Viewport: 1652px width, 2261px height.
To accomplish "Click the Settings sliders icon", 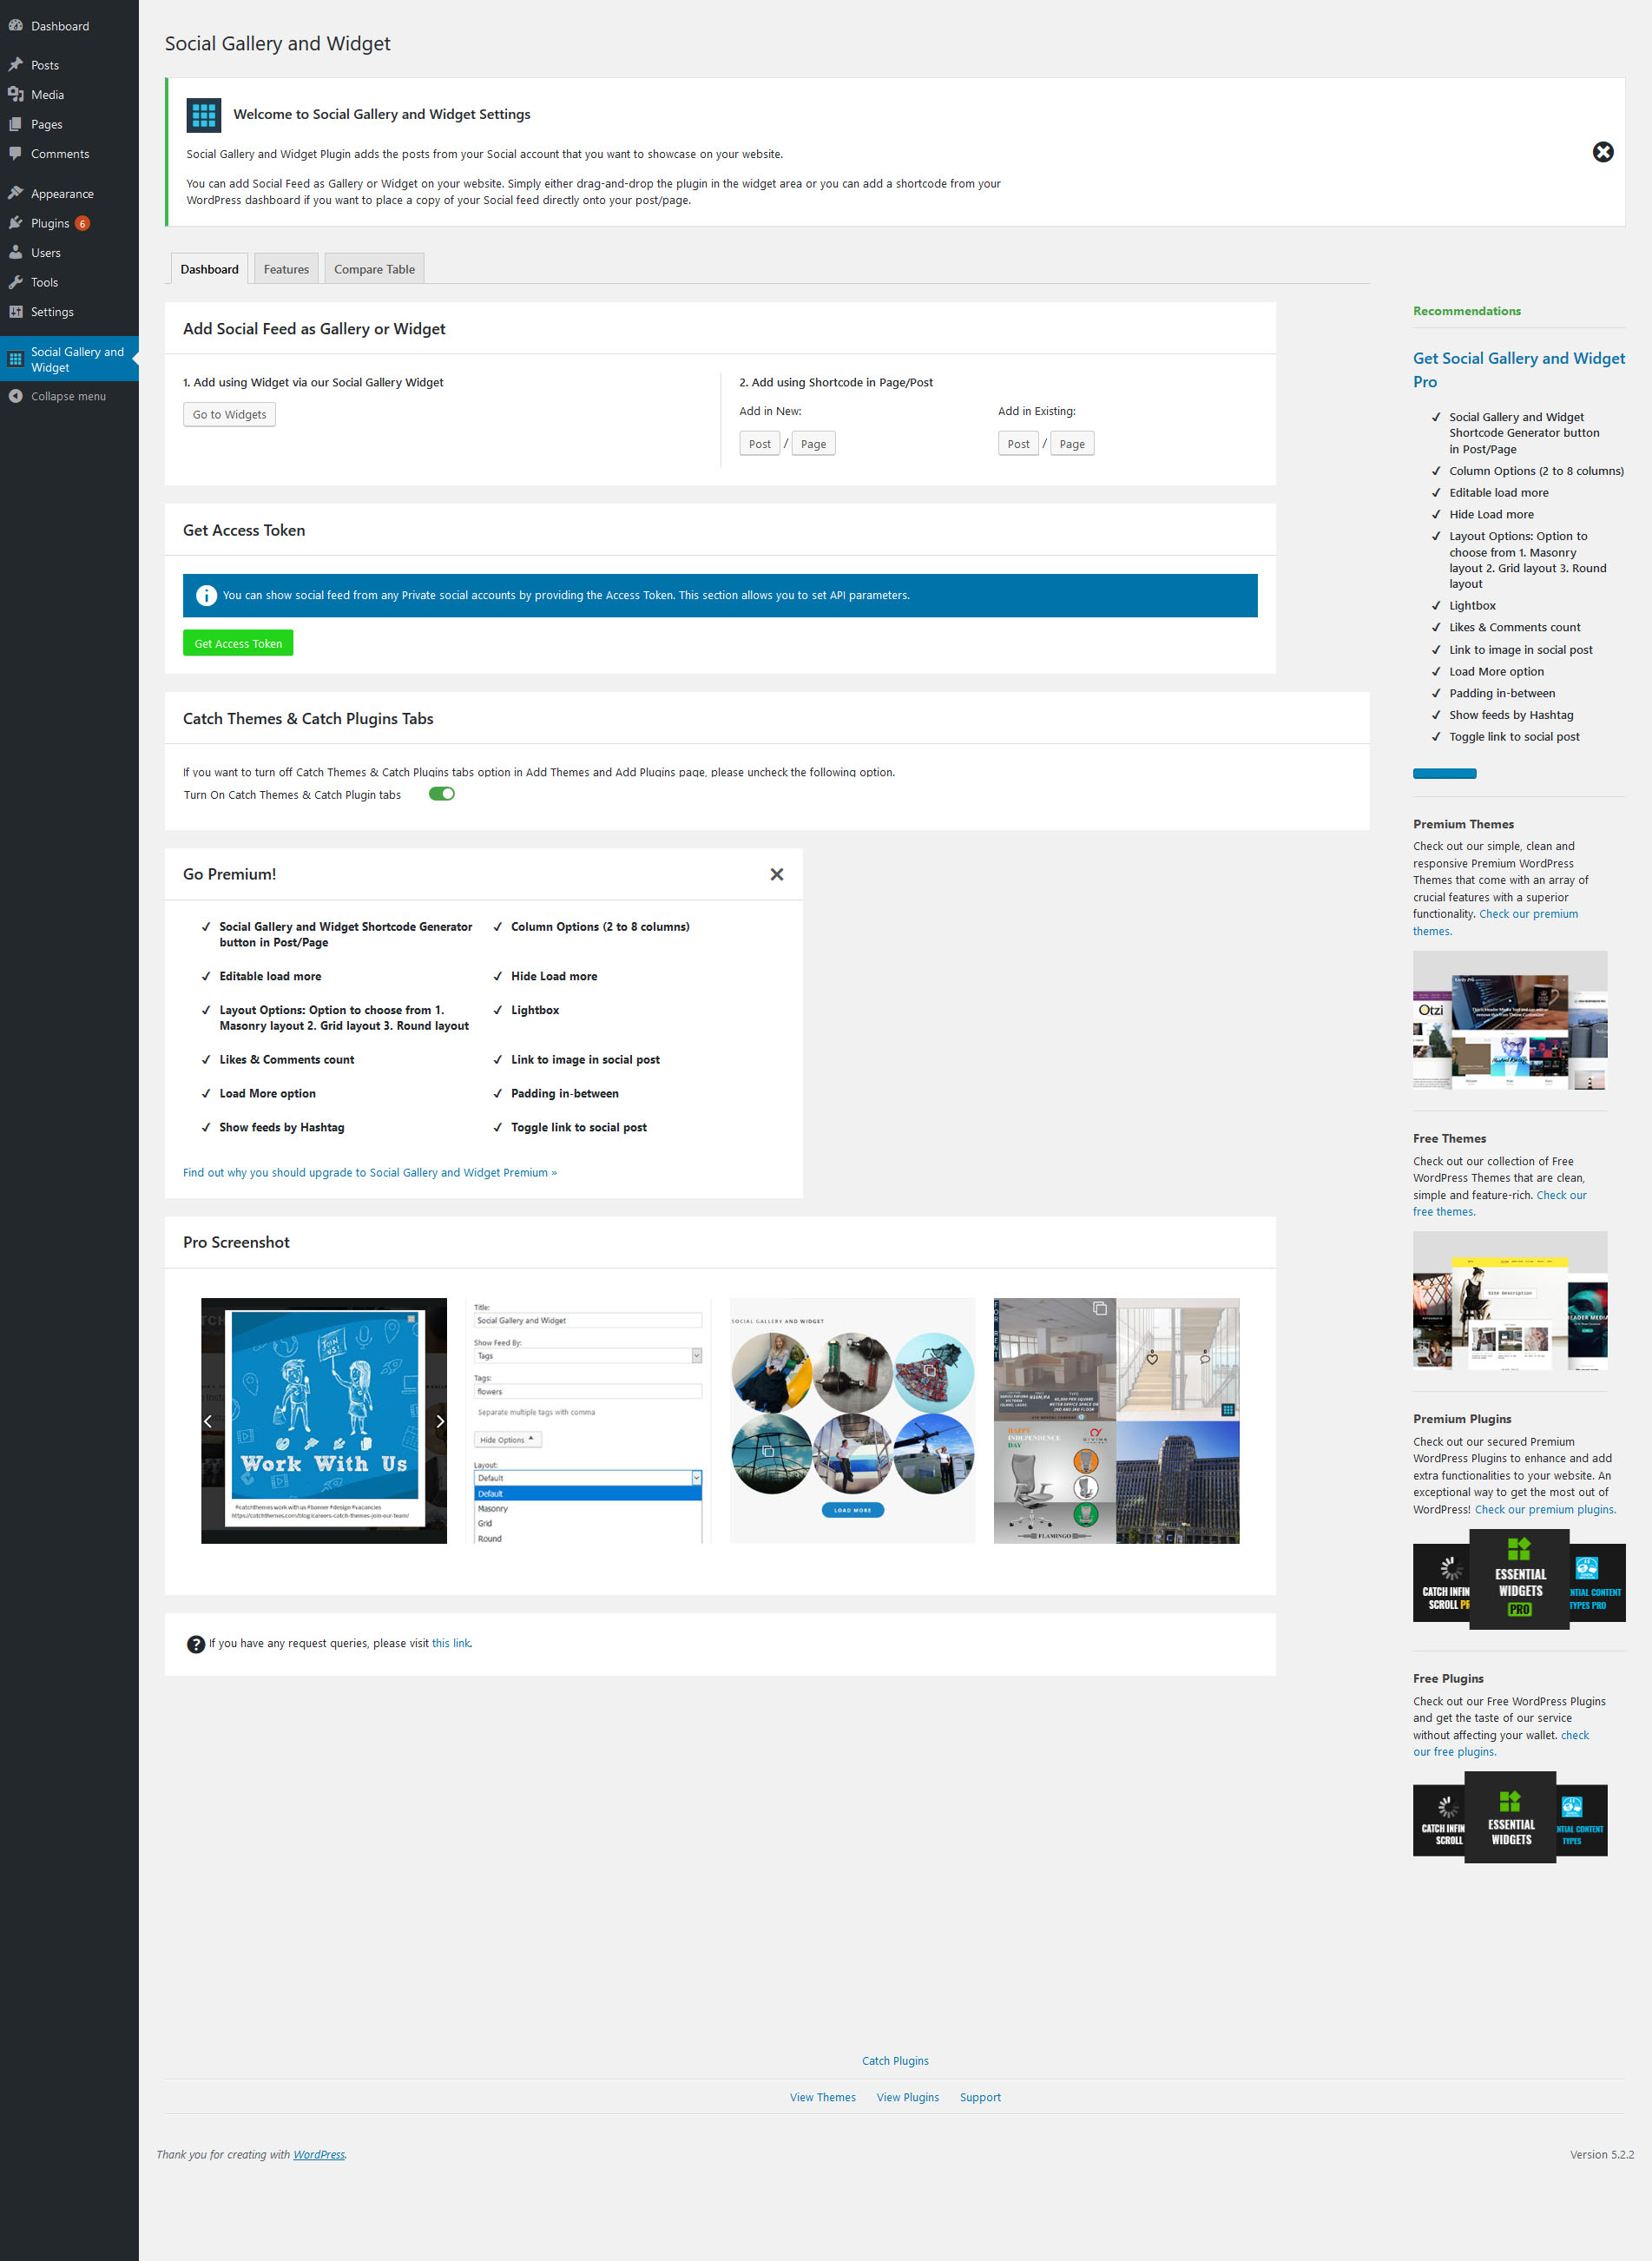I will [x=15, y=312].
